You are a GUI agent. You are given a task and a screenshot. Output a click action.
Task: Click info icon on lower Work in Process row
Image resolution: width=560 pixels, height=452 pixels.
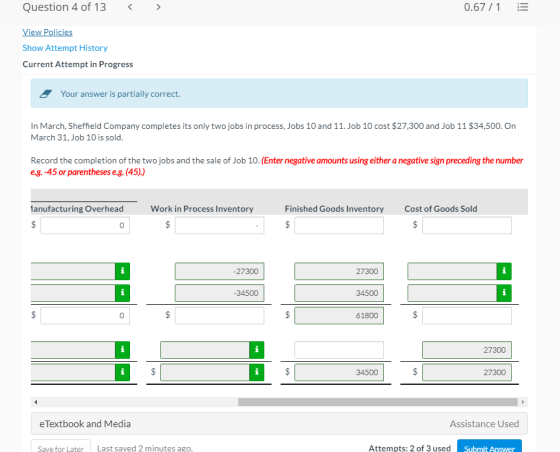256,350
